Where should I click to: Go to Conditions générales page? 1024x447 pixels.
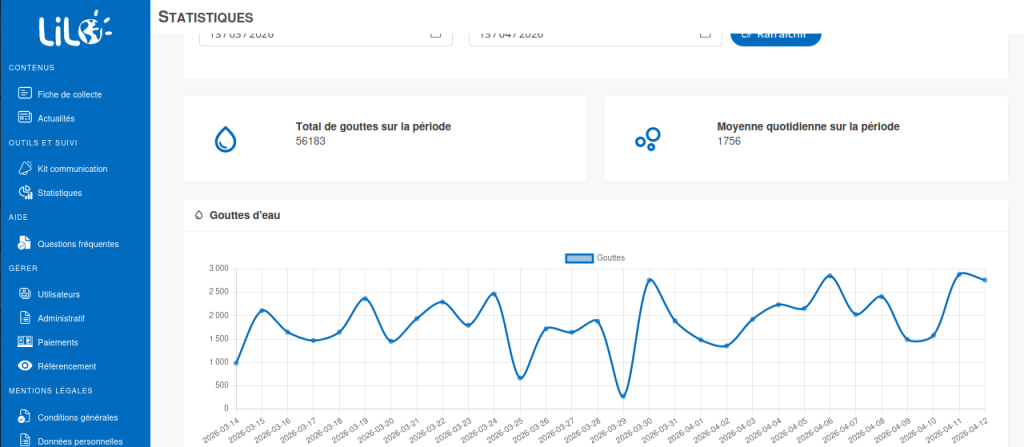tap(77, 417)
